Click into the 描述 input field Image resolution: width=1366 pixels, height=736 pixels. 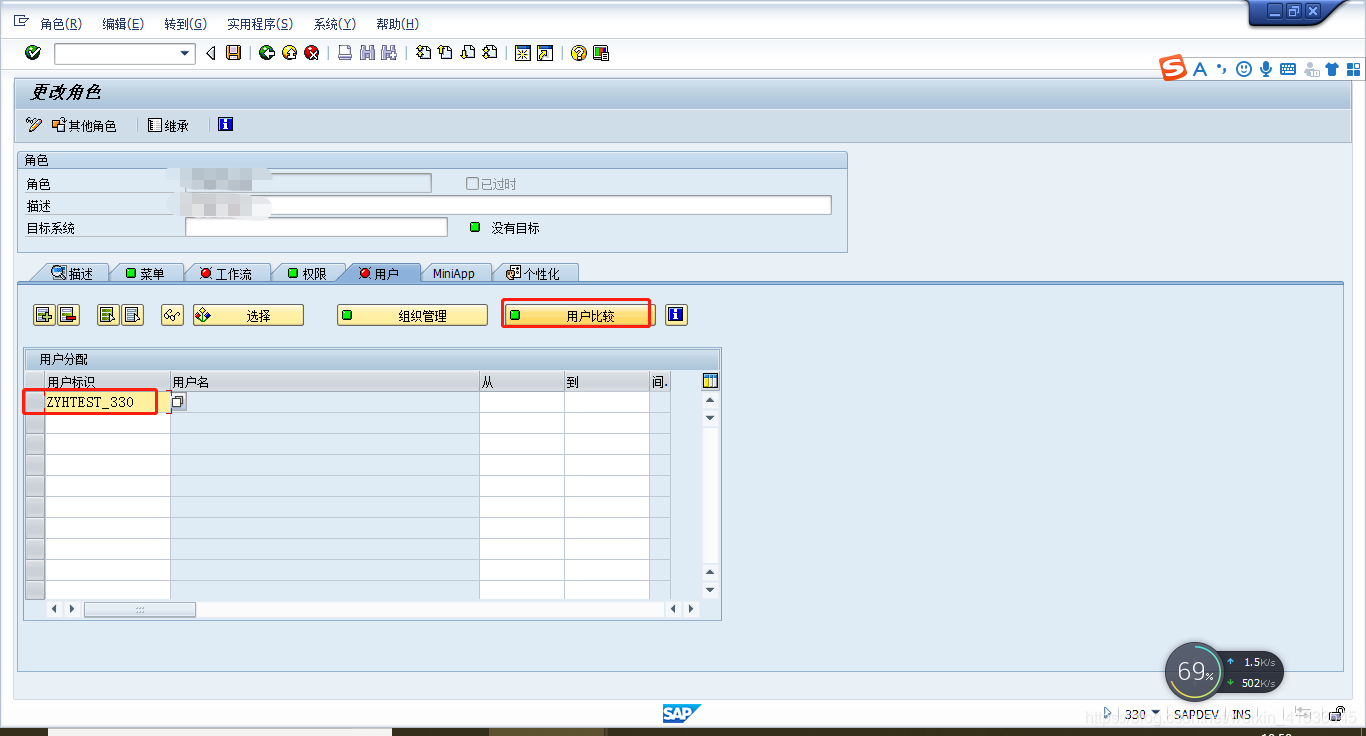pos(508,205)
